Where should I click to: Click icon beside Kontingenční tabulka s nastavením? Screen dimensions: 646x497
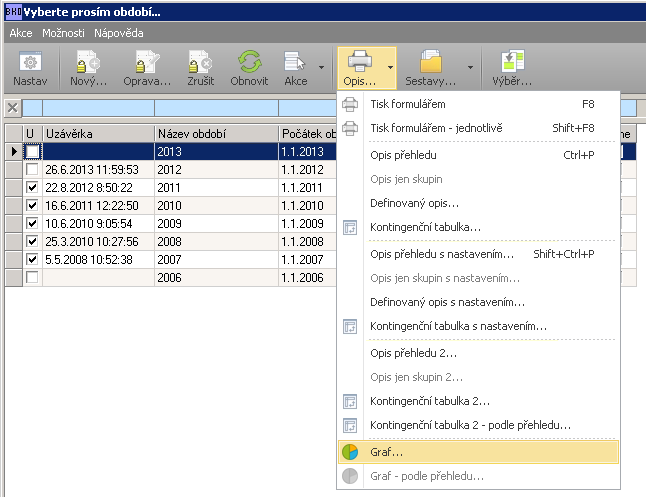point(350,326)
